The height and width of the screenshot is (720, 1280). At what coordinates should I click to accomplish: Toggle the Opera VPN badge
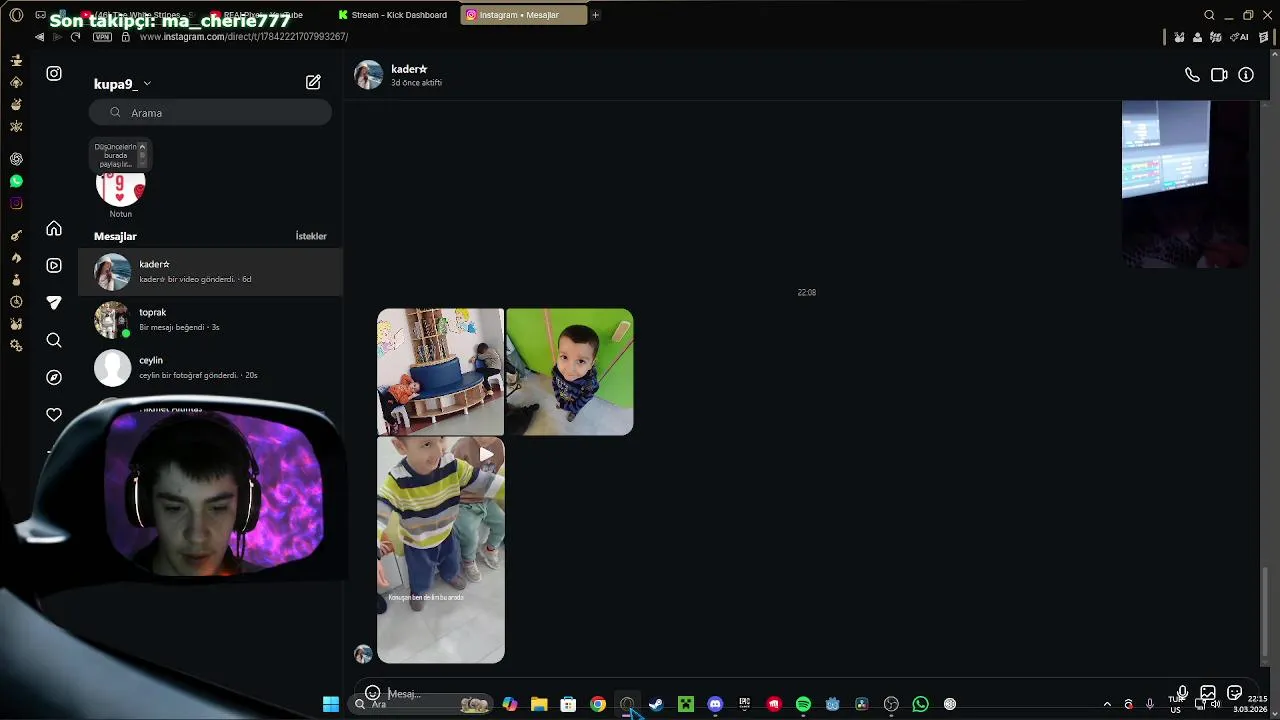click(x=102, y=37)
